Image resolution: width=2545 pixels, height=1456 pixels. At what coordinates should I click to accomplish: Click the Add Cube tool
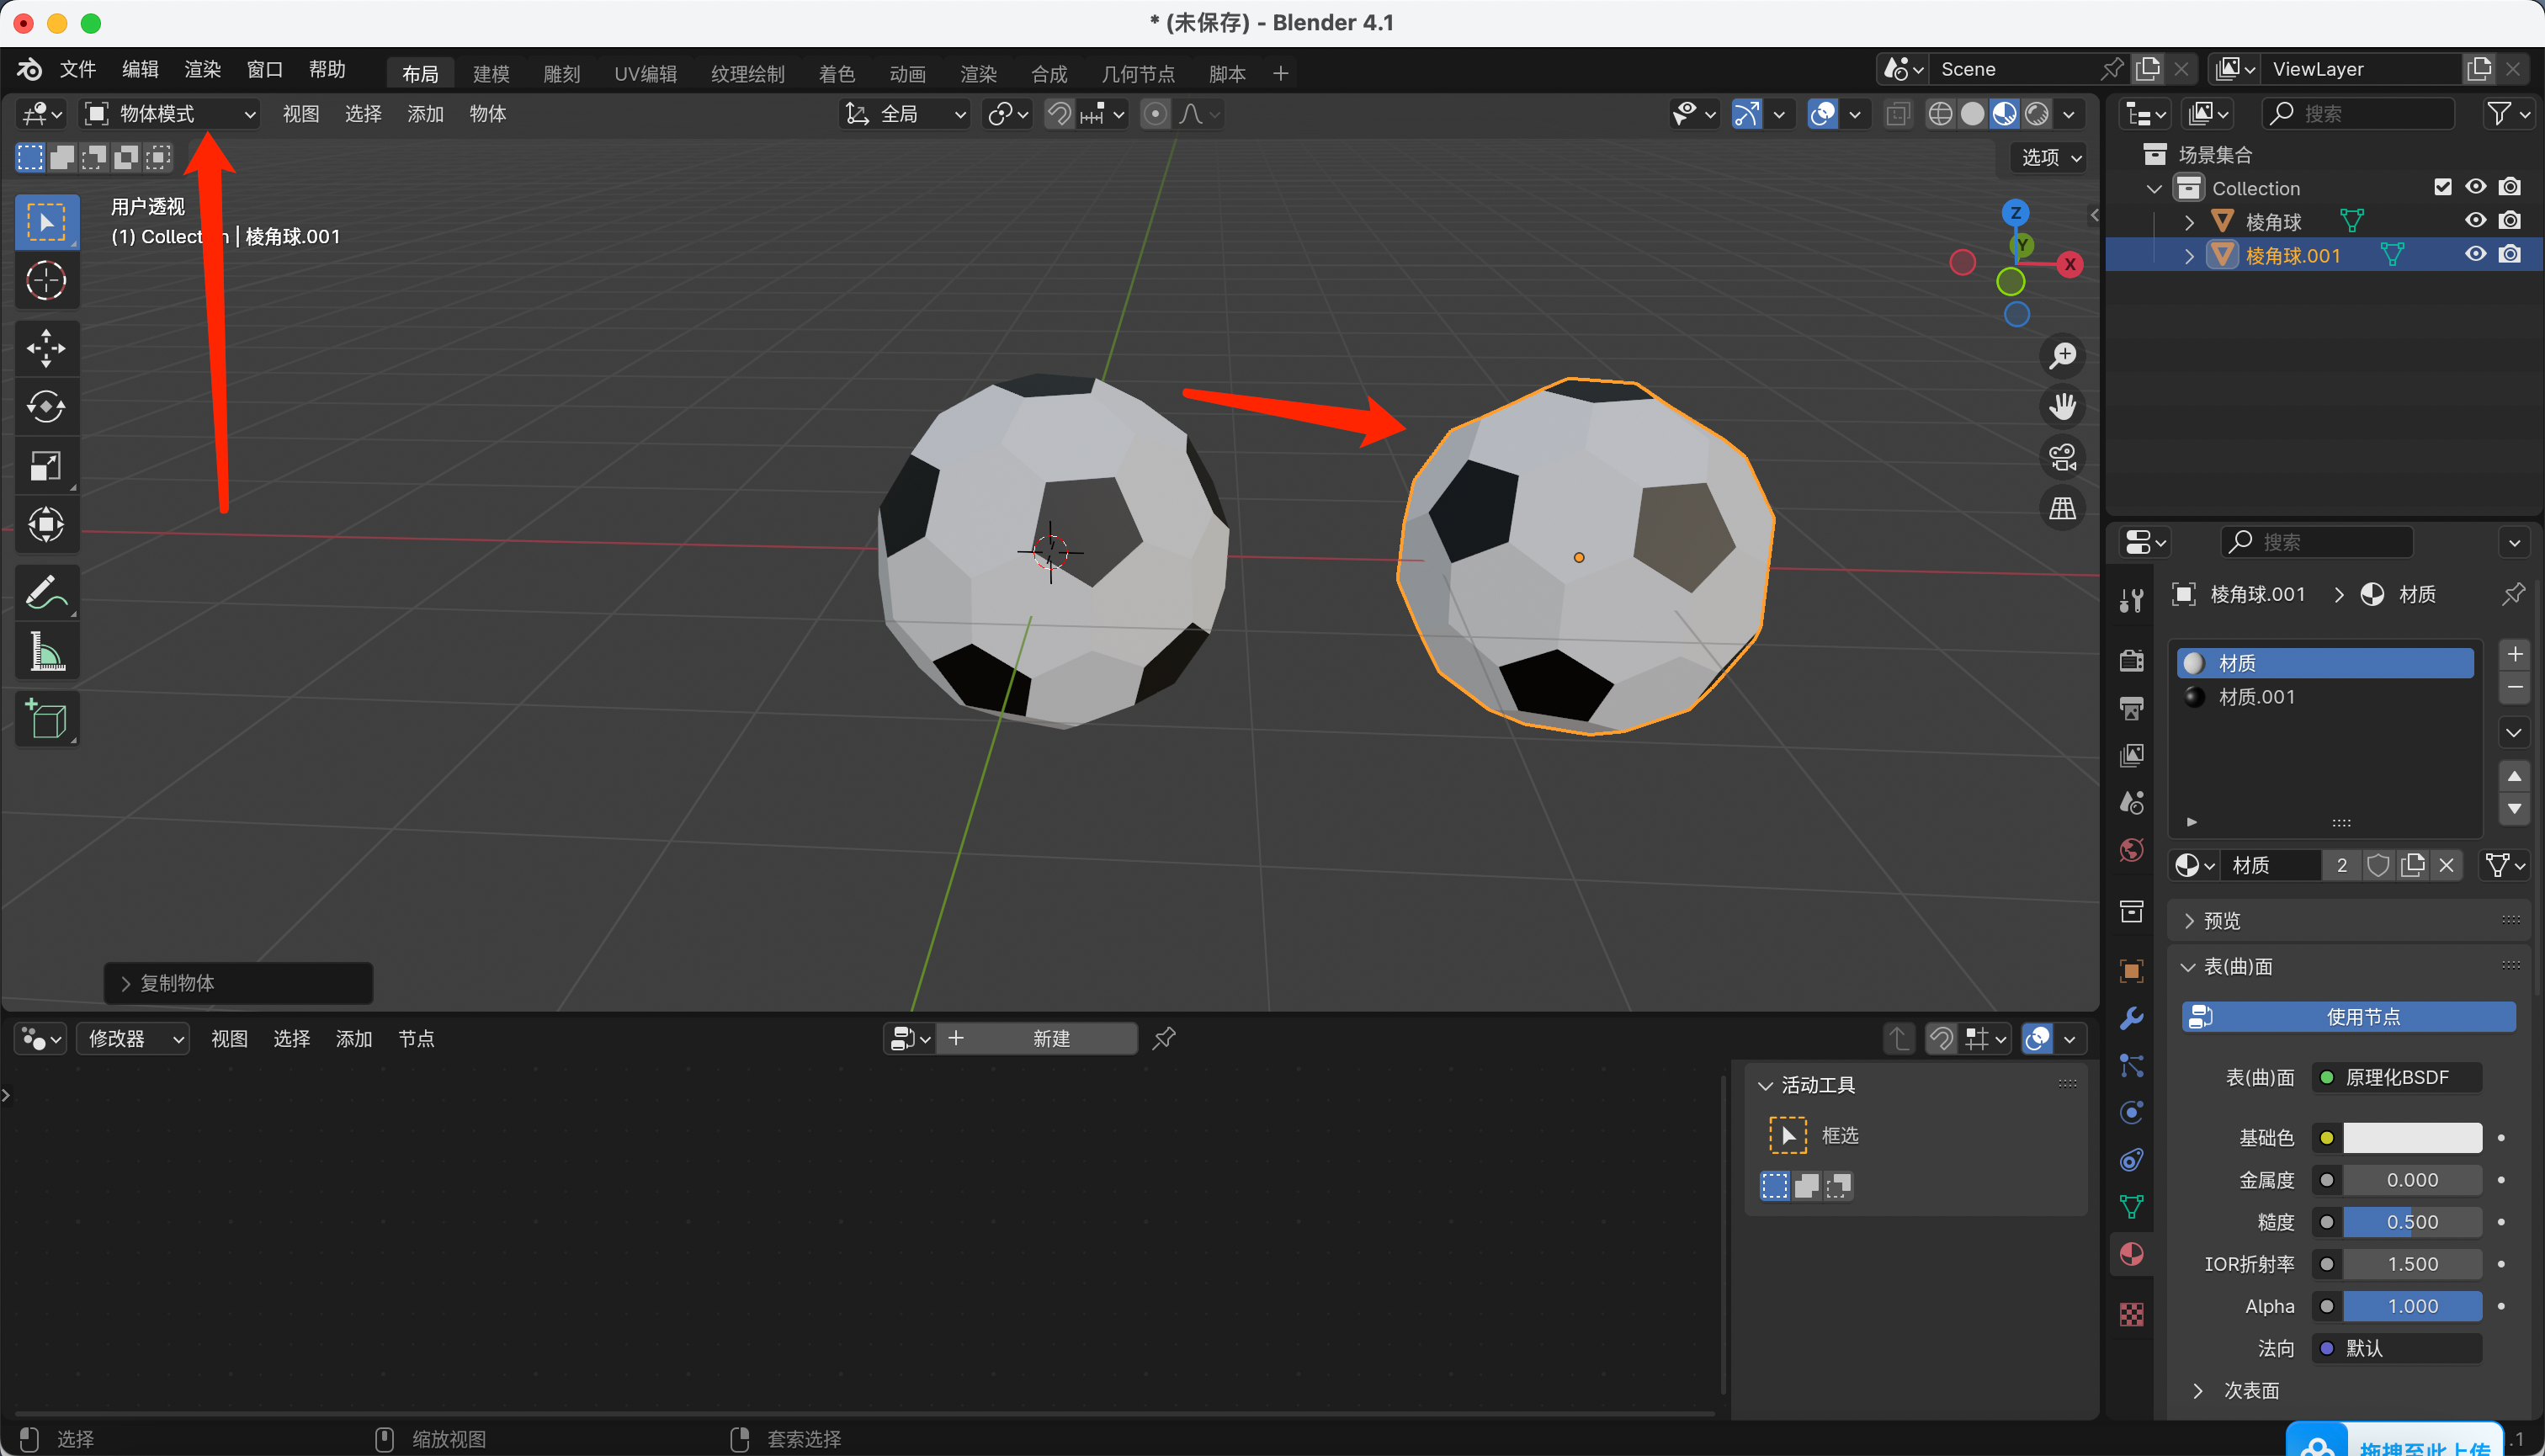(x=46, y=719)
